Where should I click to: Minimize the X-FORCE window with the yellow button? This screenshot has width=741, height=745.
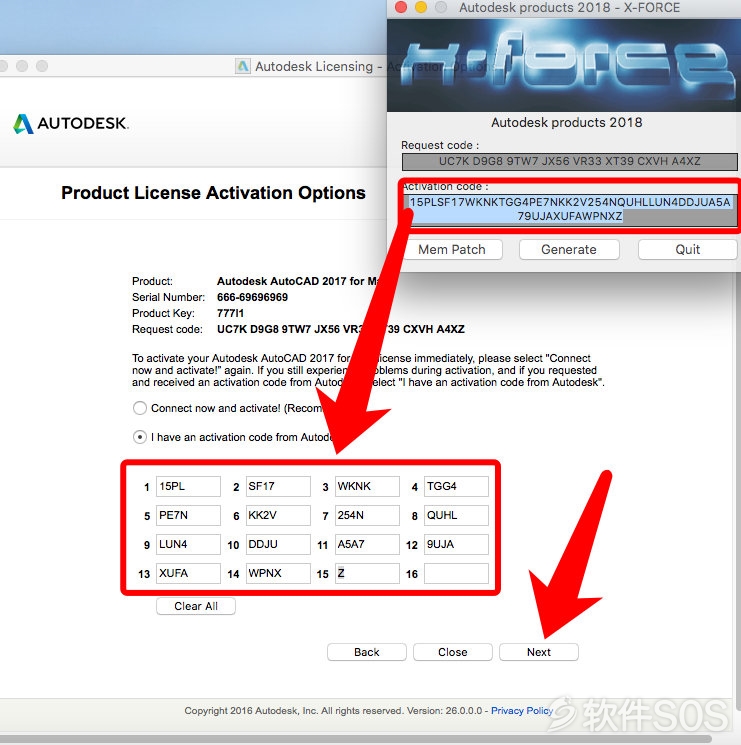tap(421, 7)
